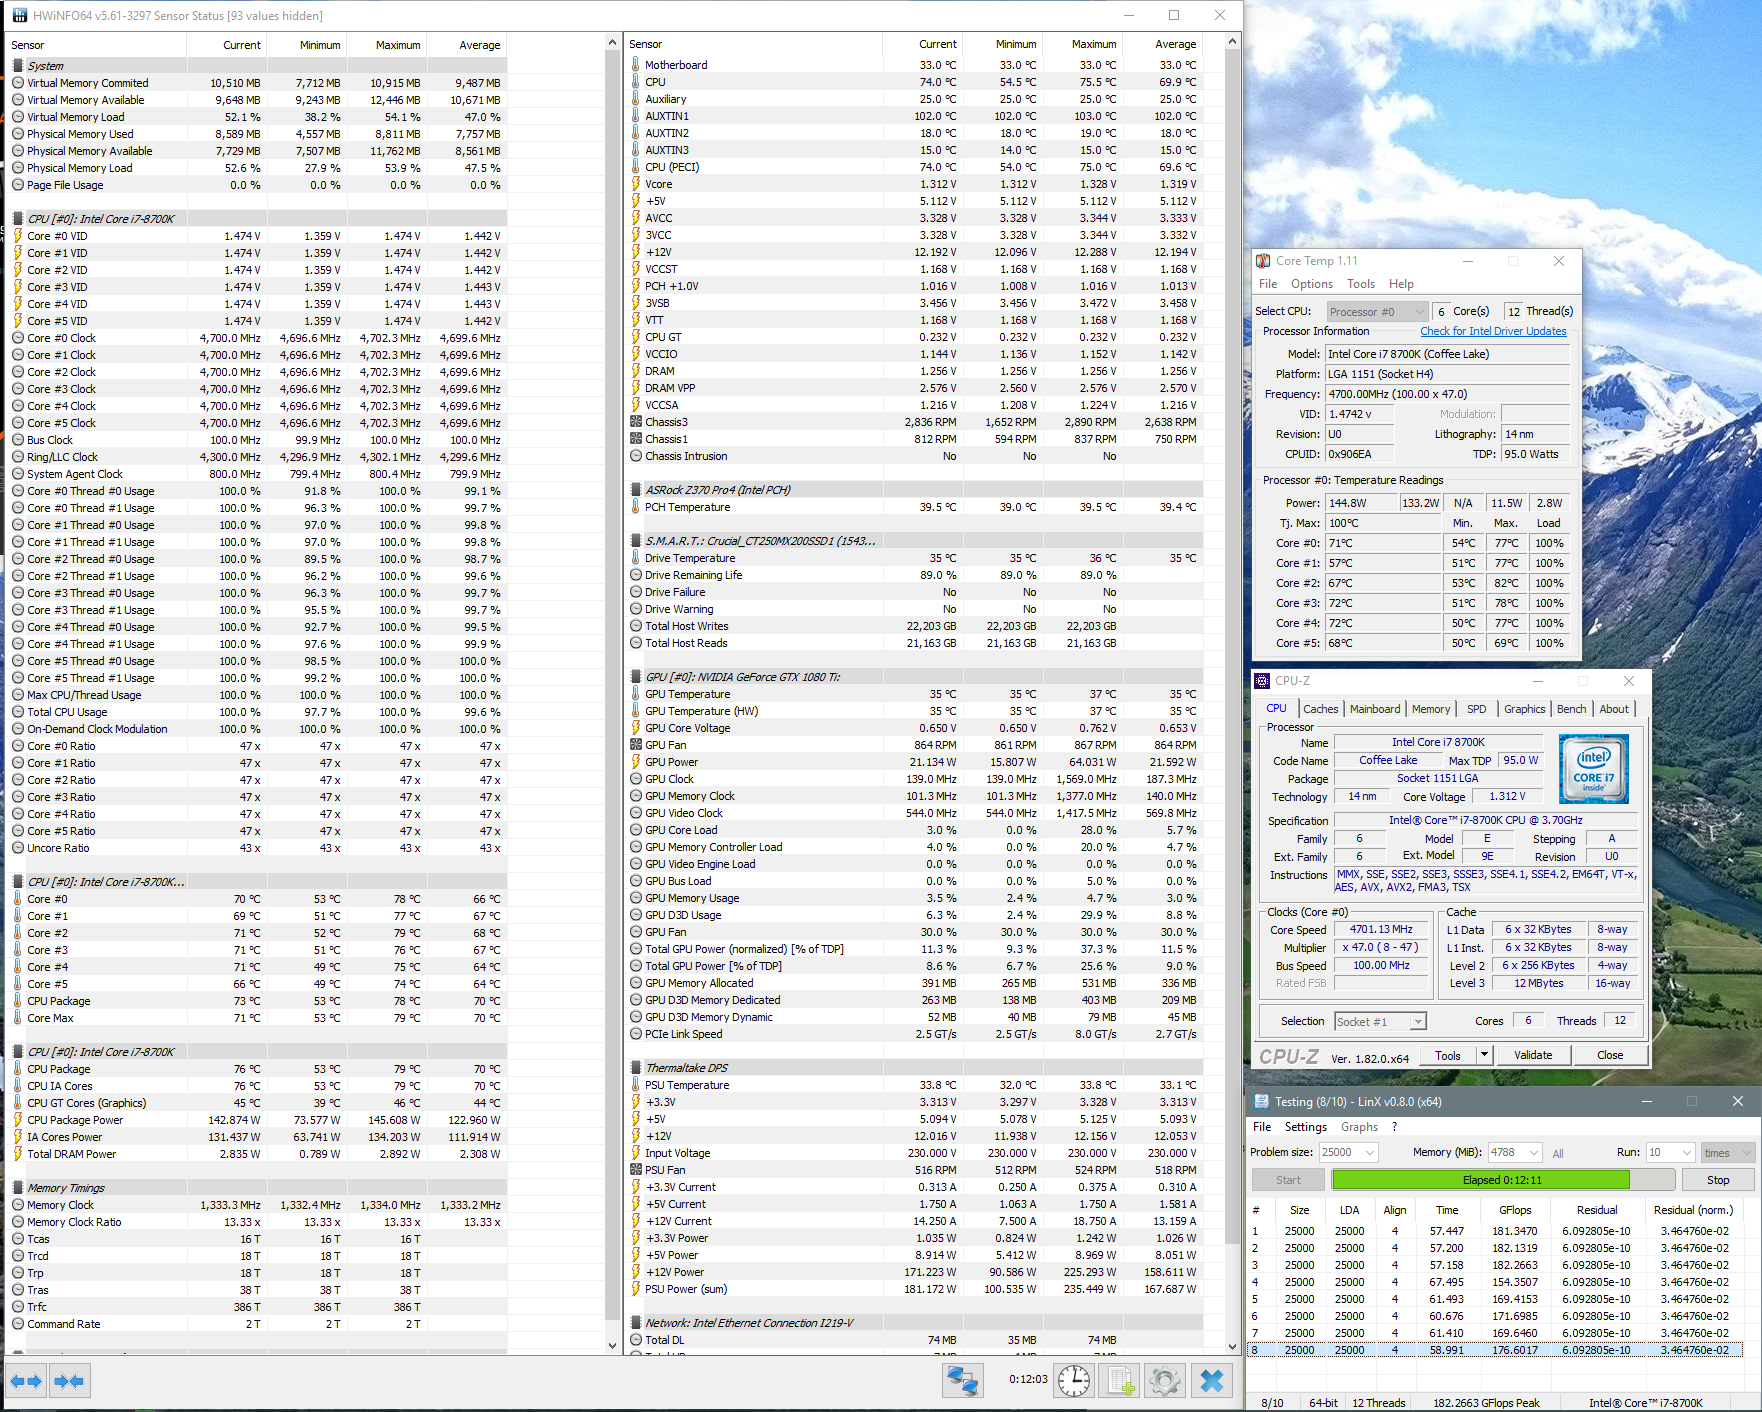Click HWiNFO collapse-columns inward arrows icon
Screen dimensions: 1762x1412
tap(69, 1381)
